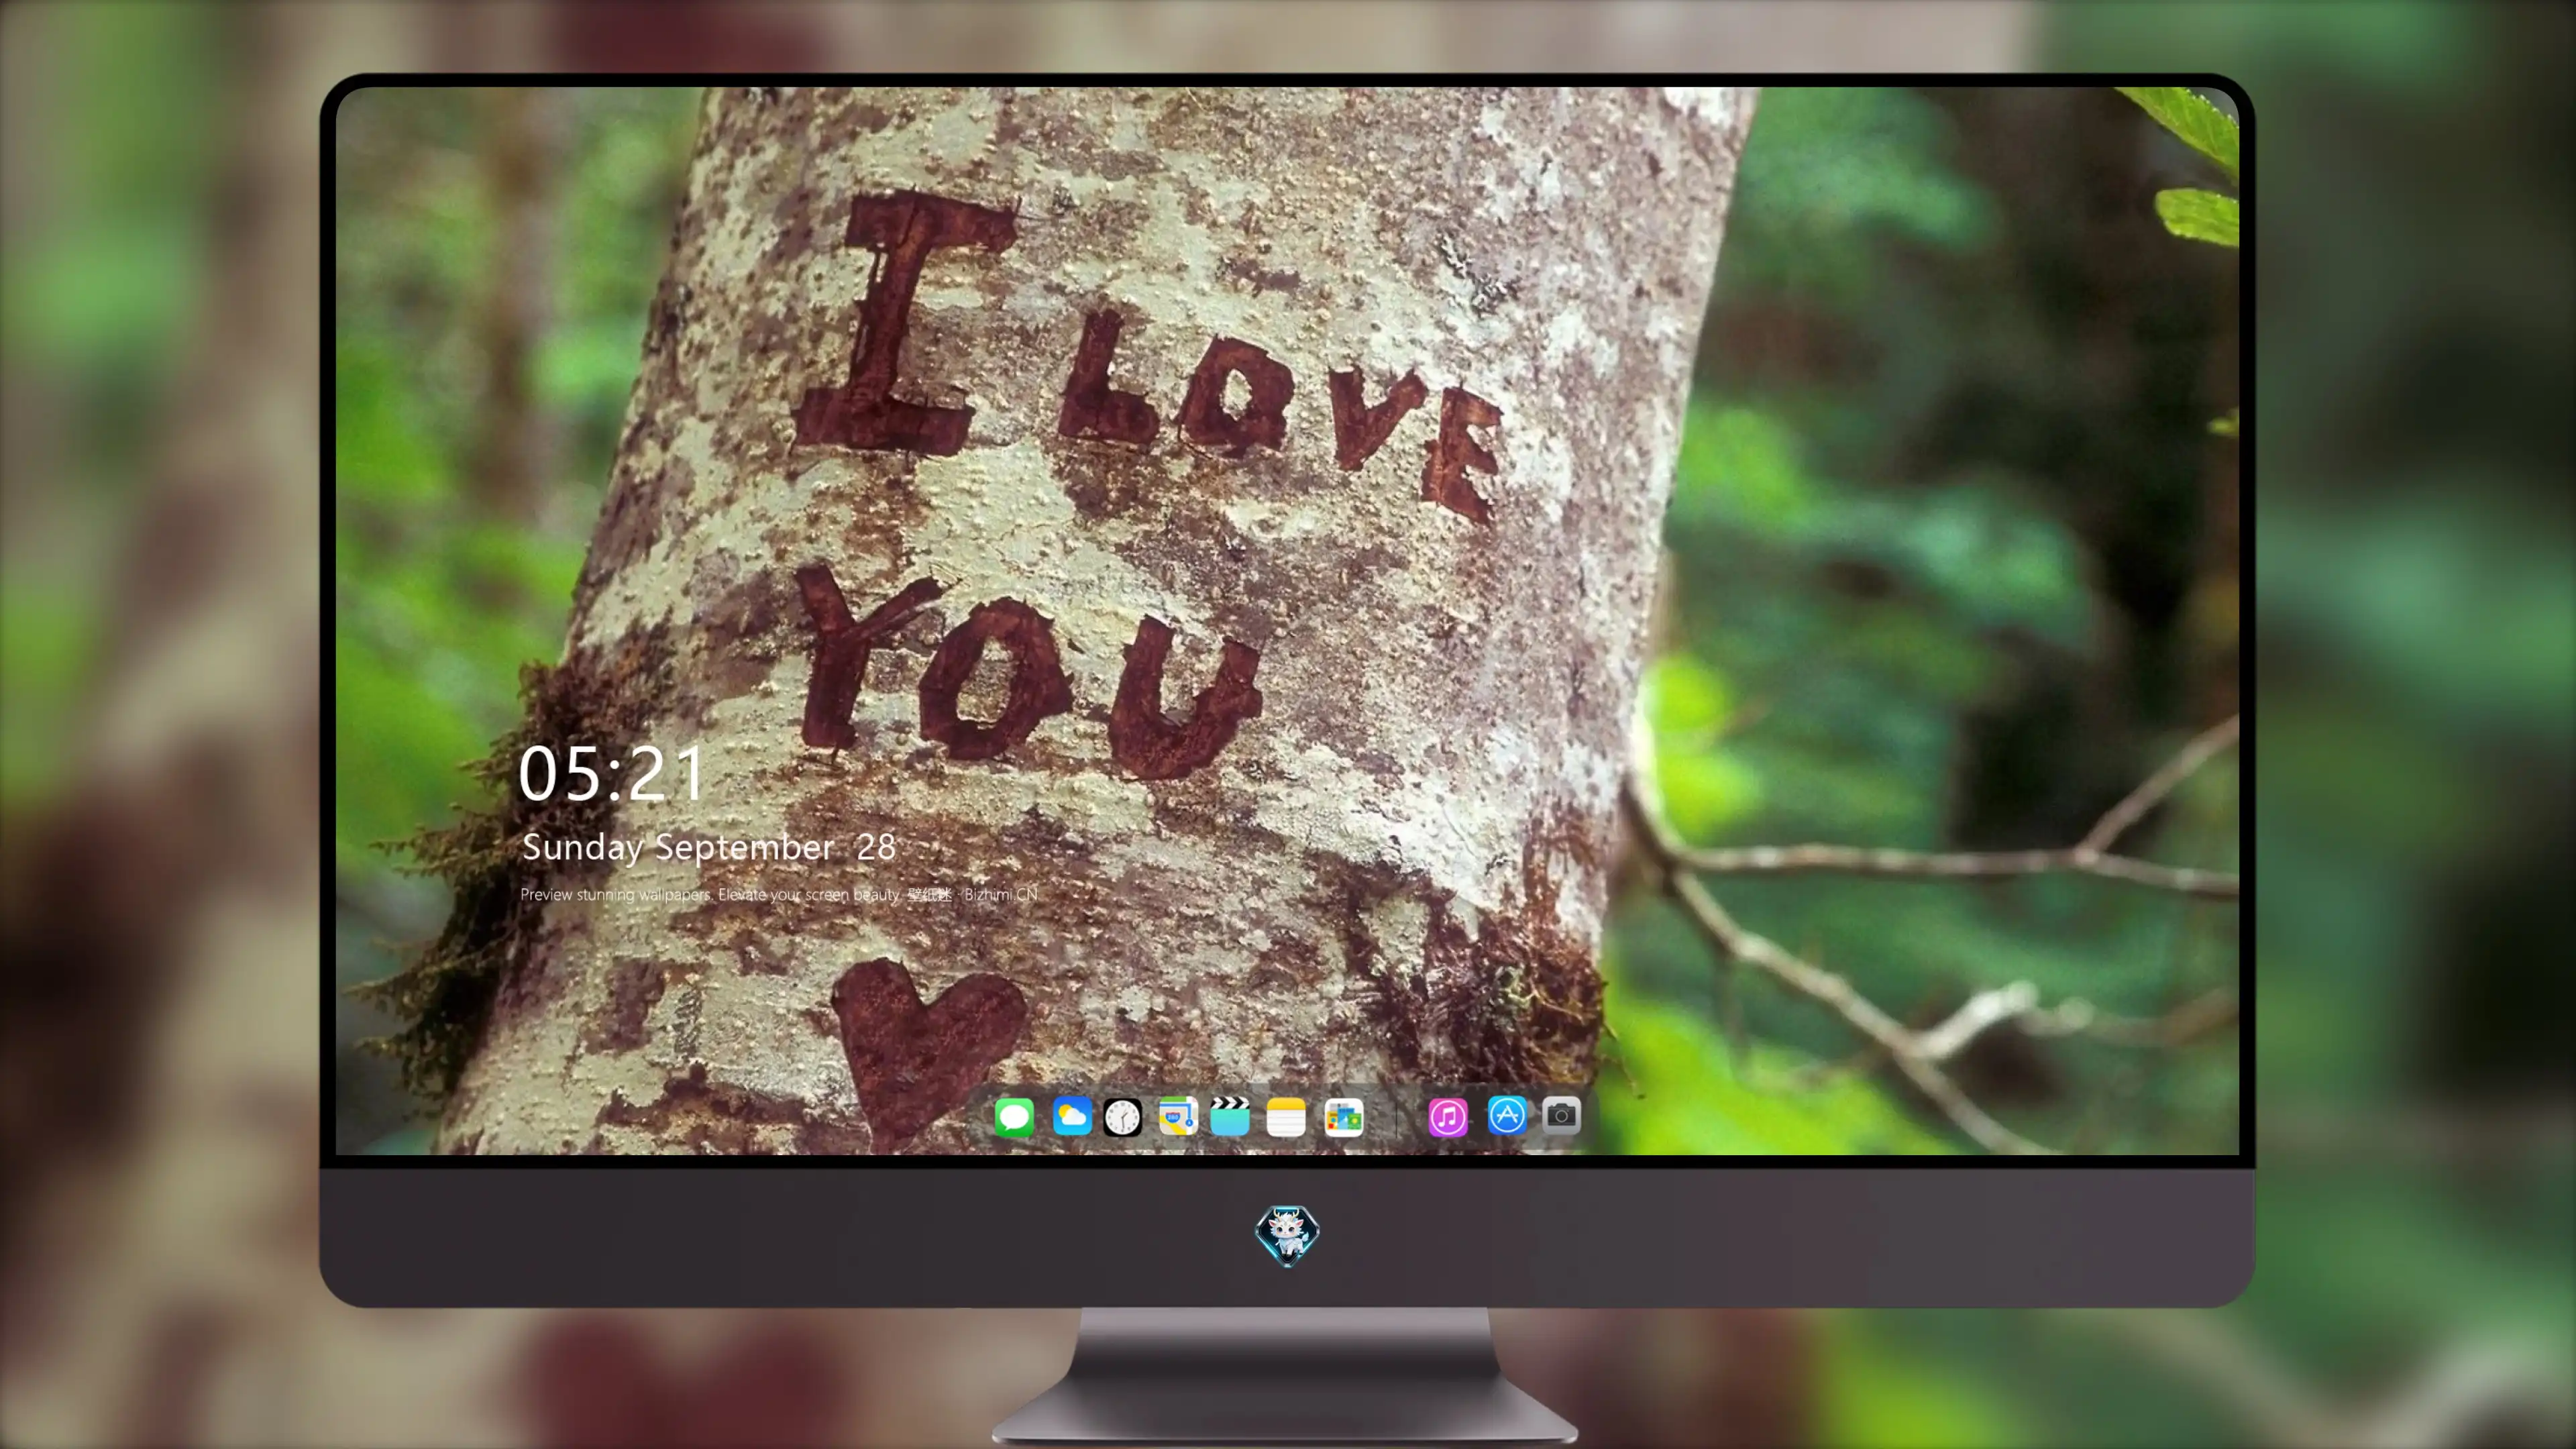Image resolution: width=2576 pixels, height=1449 pixels.
Task: Open the clapperboard Videos app in dock
Action: pos(1230,1116)
